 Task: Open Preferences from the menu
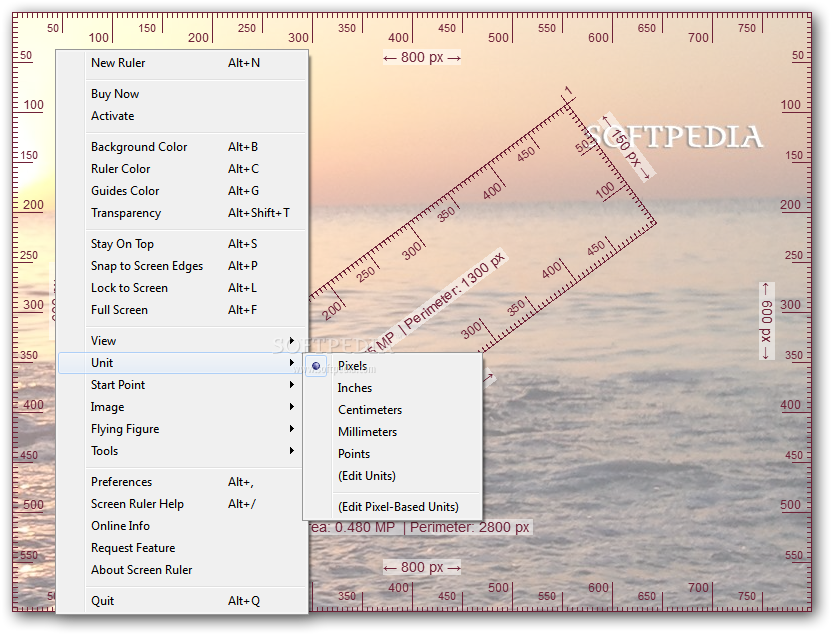(x=182, y=482)
